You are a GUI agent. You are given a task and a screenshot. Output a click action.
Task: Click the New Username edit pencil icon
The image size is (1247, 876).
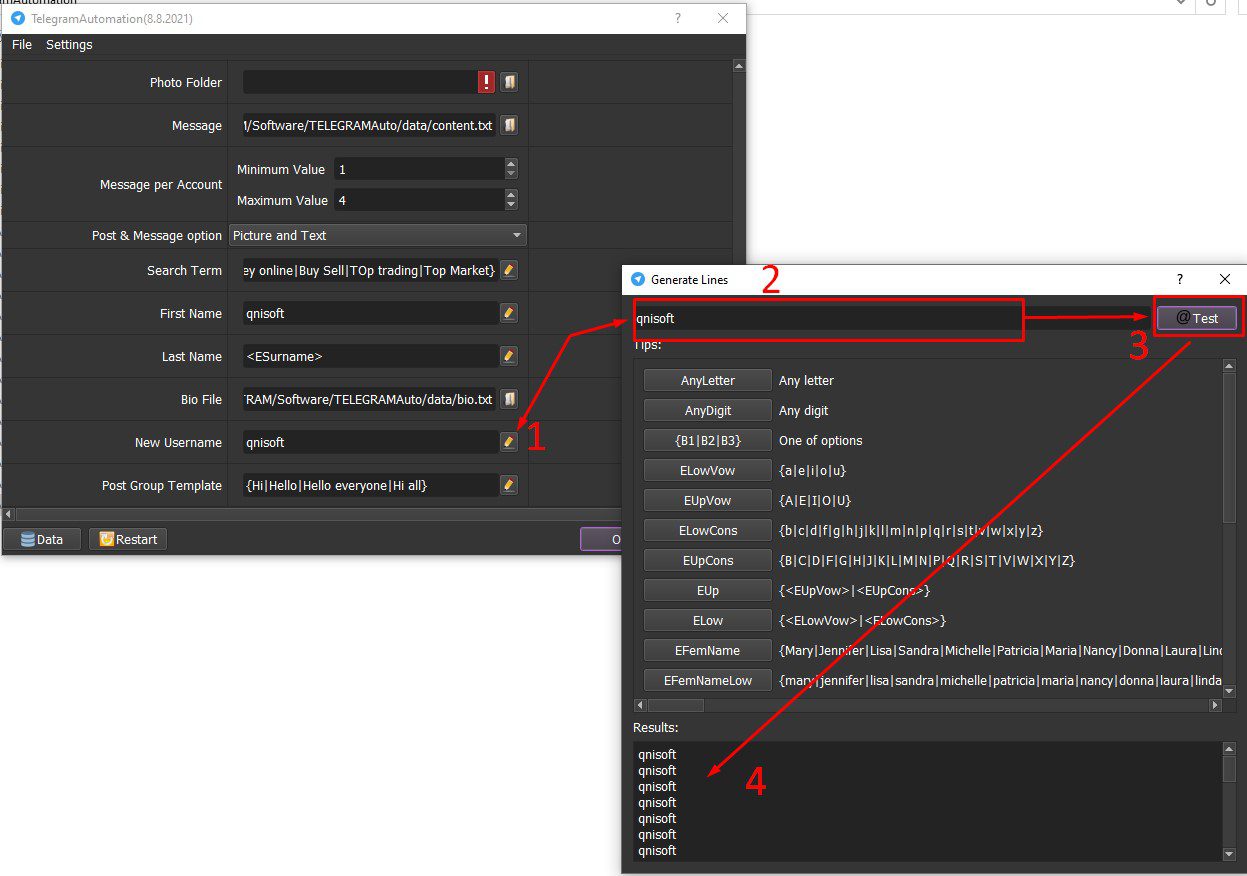click(509, 442)
